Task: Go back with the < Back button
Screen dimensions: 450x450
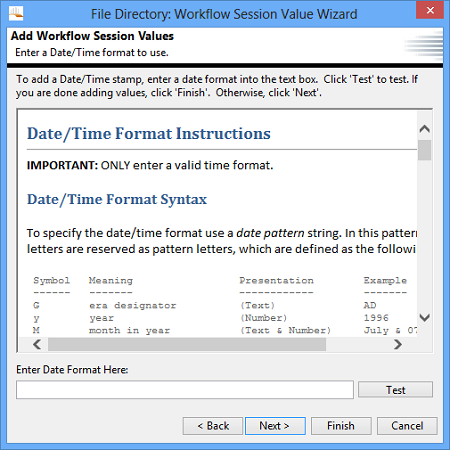Action: pos(213,426)
